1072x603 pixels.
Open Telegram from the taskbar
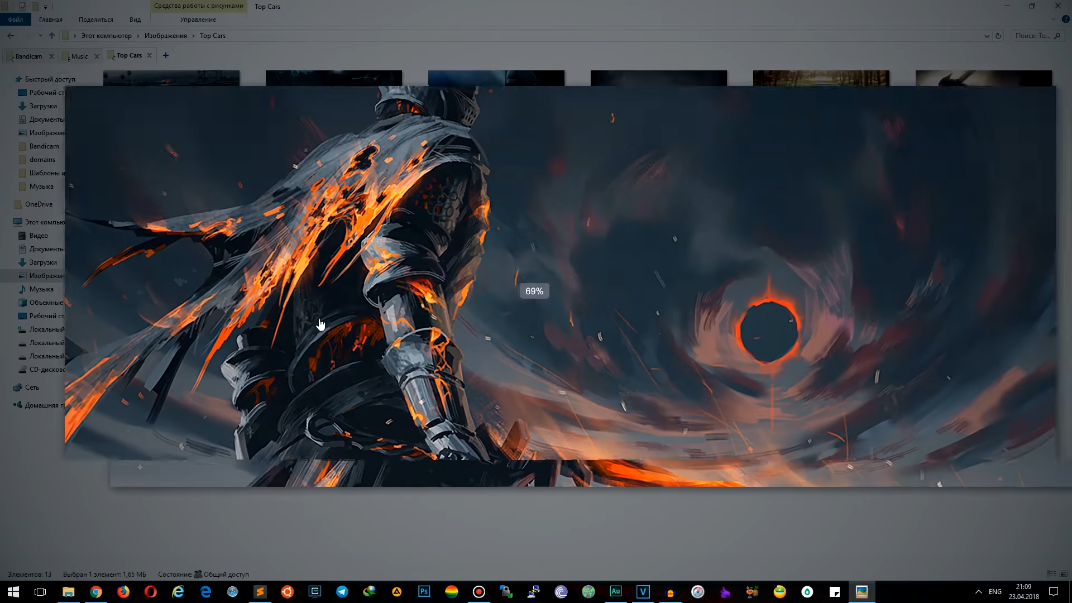pos(342,591)
